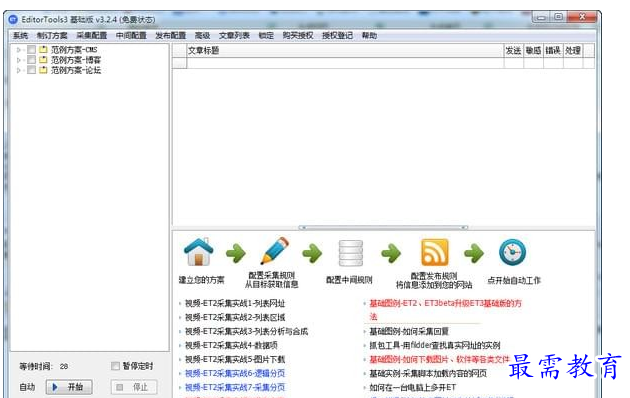Click the 等待时间 value 28

coord(64,366)
